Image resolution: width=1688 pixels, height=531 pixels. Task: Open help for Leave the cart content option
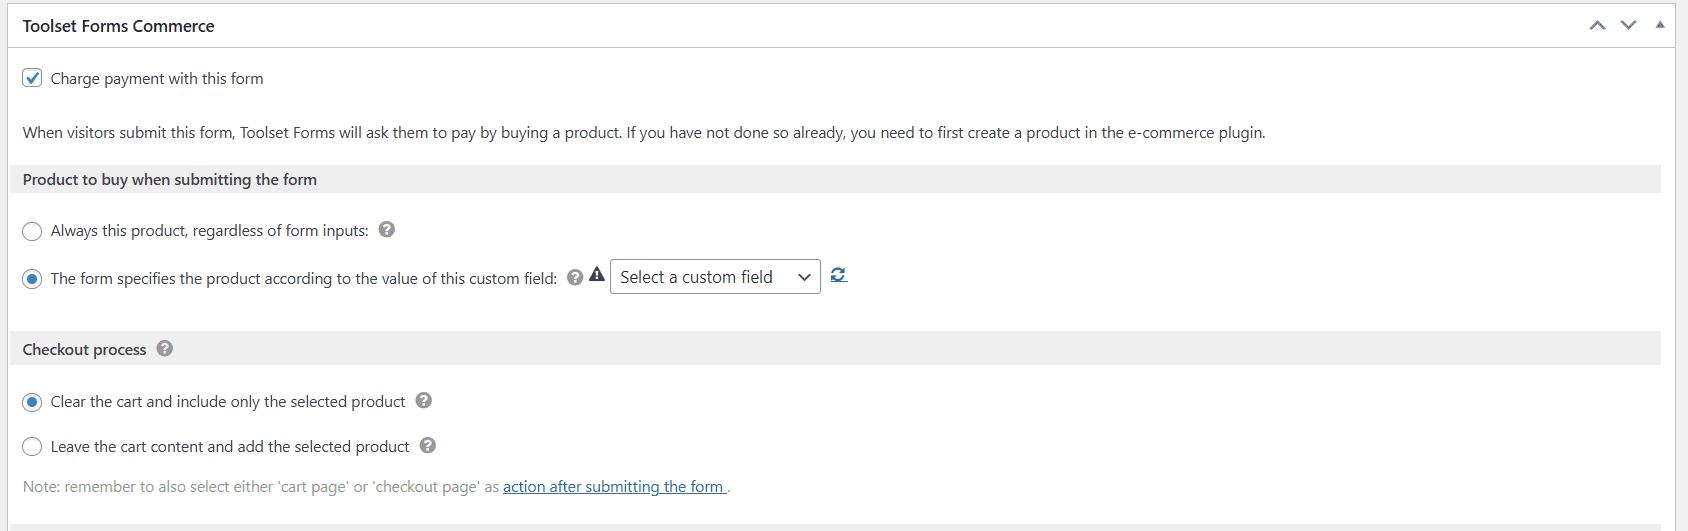pos(428,445)
